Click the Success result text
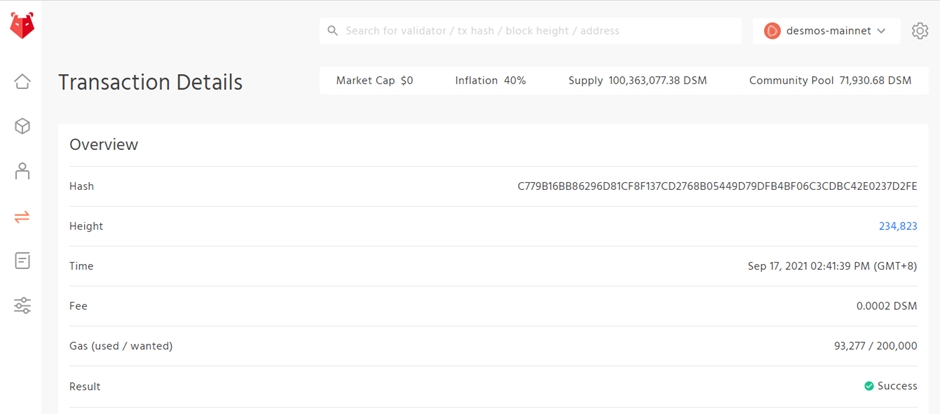This screenshot has width=940, height=414. tap(897, 386)
